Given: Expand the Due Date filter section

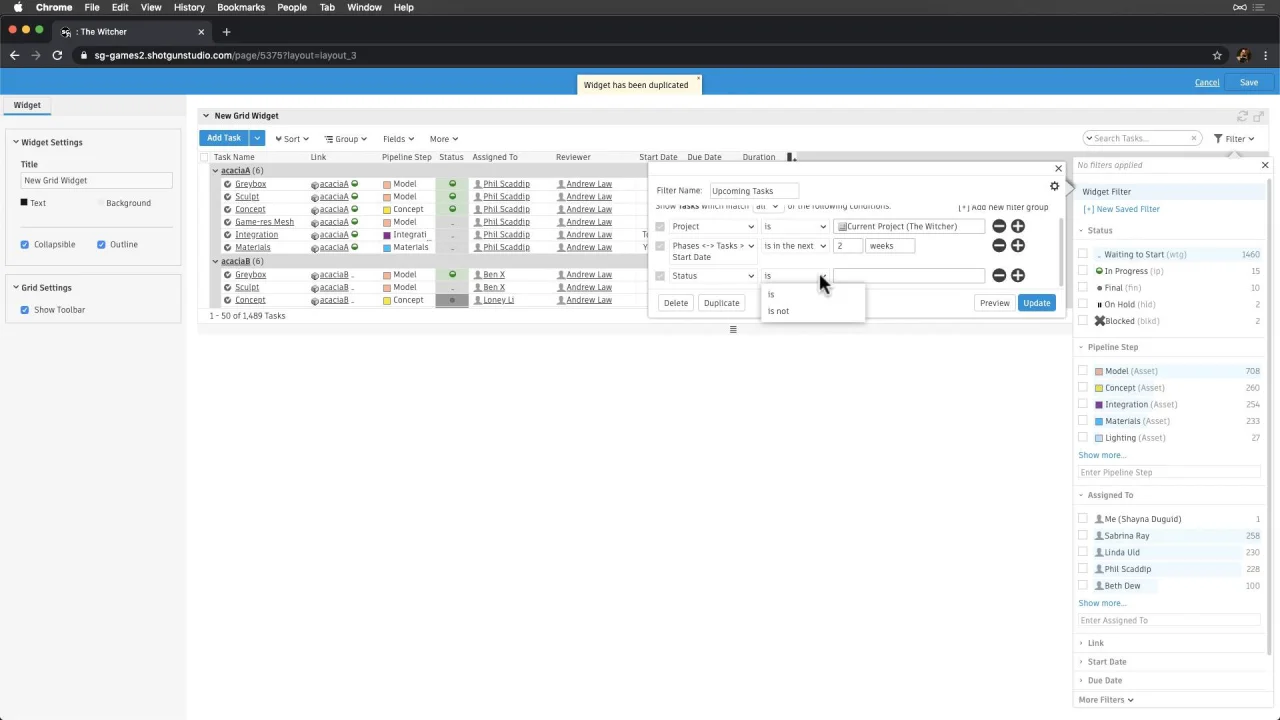Looking at the screenshot, I should pyautogui.click(x=1105, y=680).
